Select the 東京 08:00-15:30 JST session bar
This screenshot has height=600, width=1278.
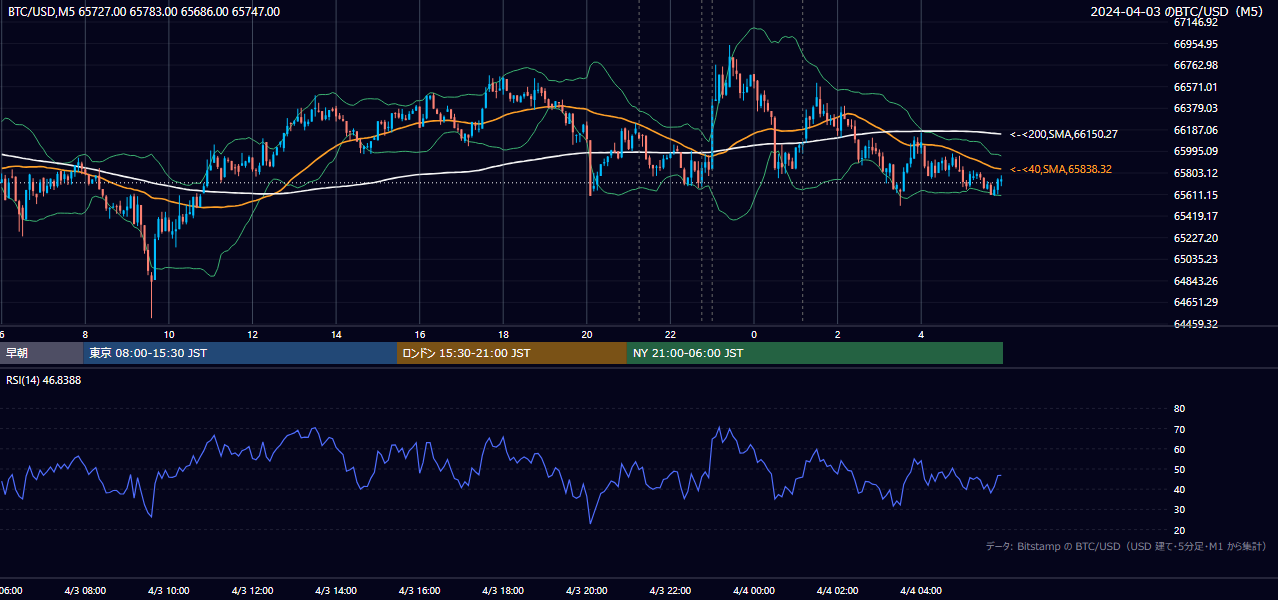point(240,353)
